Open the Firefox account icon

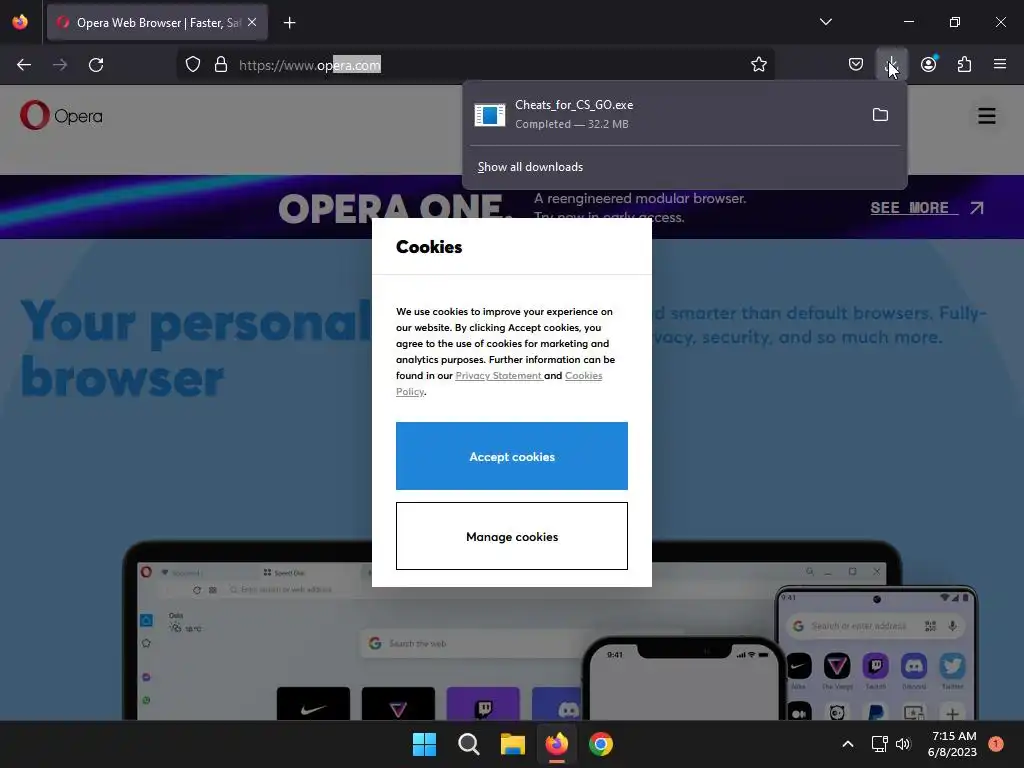click(x=928, y=64)
